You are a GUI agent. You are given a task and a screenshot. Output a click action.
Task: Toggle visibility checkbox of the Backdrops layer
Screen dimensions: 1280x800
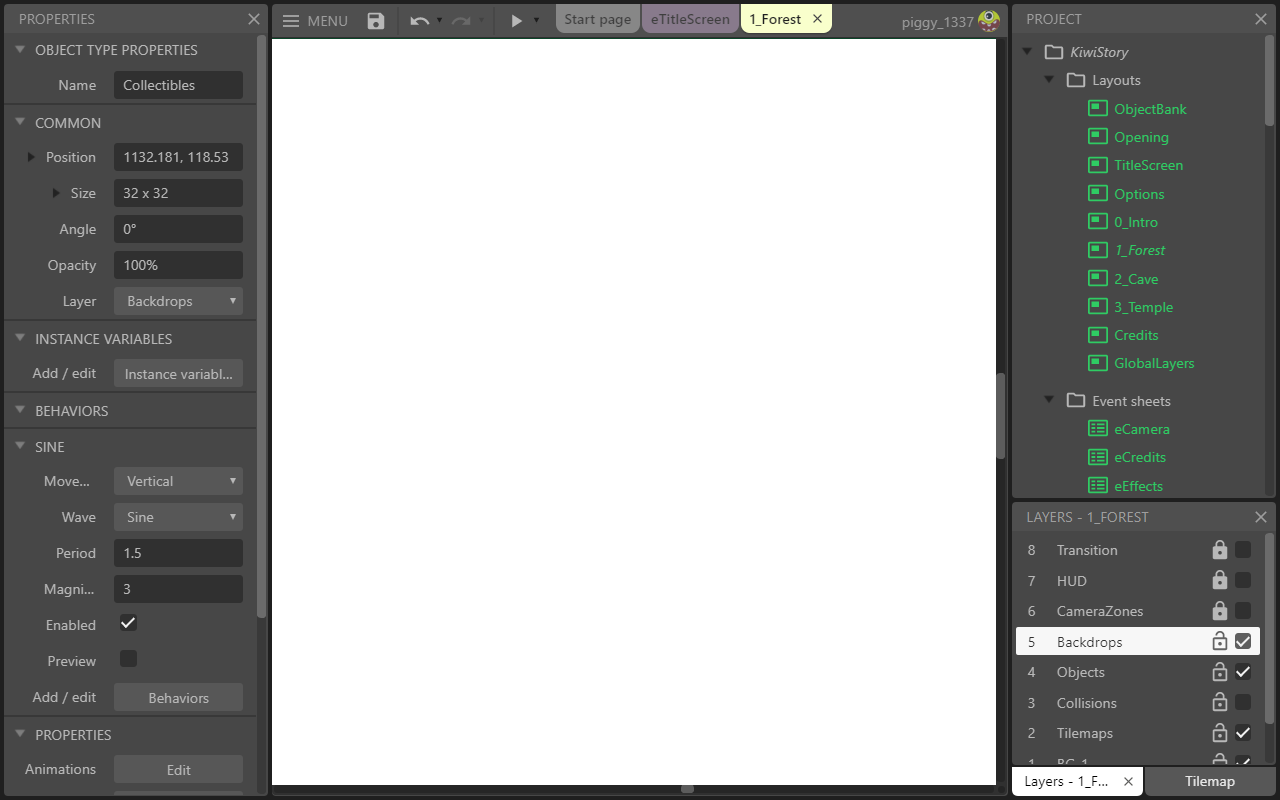click(1243, 641)
